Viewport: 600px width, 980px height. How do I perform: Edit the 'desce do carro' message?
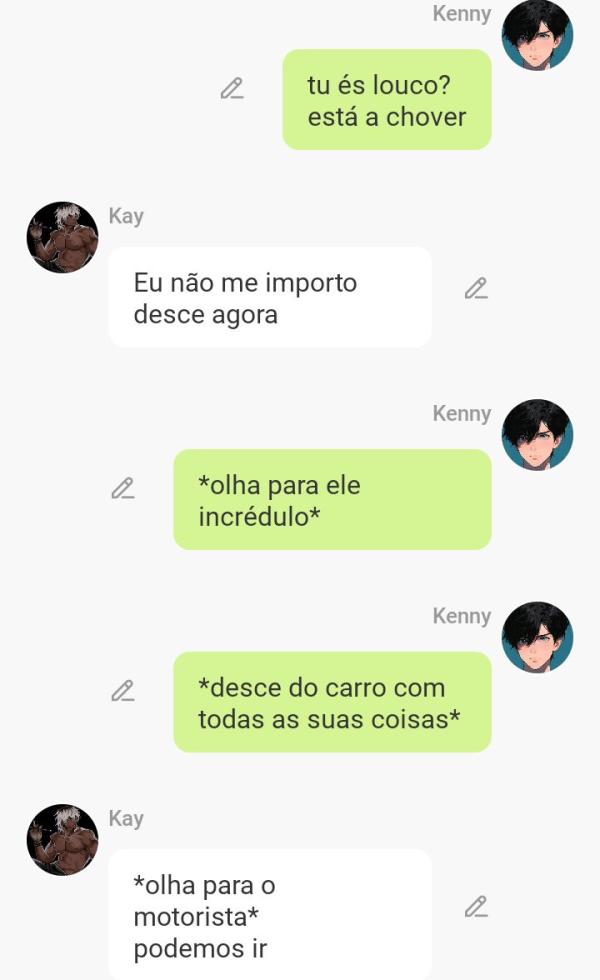(x=122, y=691)
